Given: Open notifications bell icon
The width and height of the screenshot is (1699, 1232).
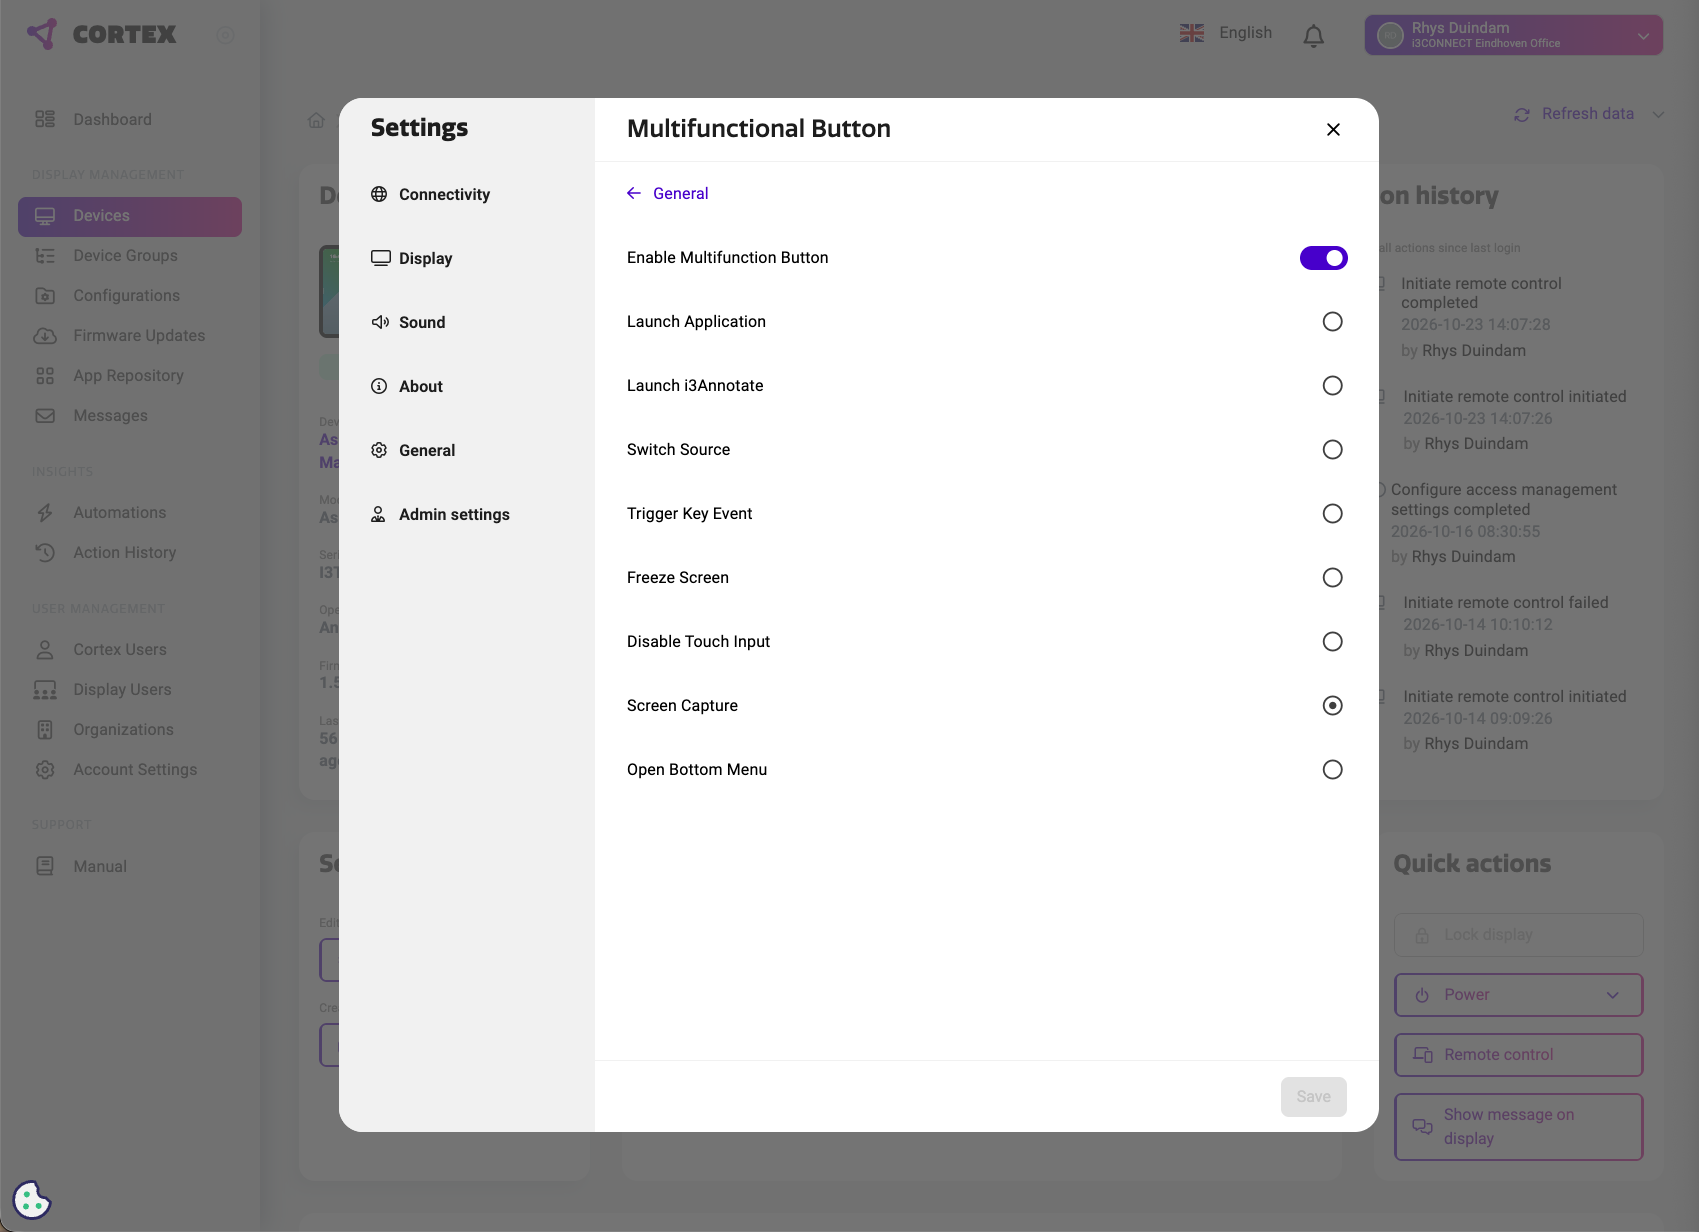Looking at the screenshot, I should tap(1314, 36).
